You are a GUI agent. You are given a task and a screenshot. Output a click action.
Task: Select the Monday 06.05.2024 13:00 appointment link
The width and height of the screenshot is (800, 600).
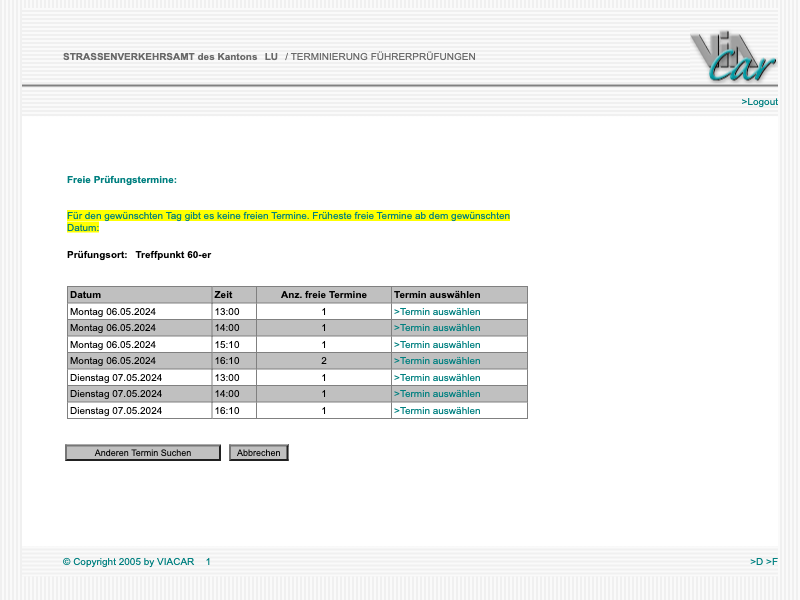(x=436, y=312)
